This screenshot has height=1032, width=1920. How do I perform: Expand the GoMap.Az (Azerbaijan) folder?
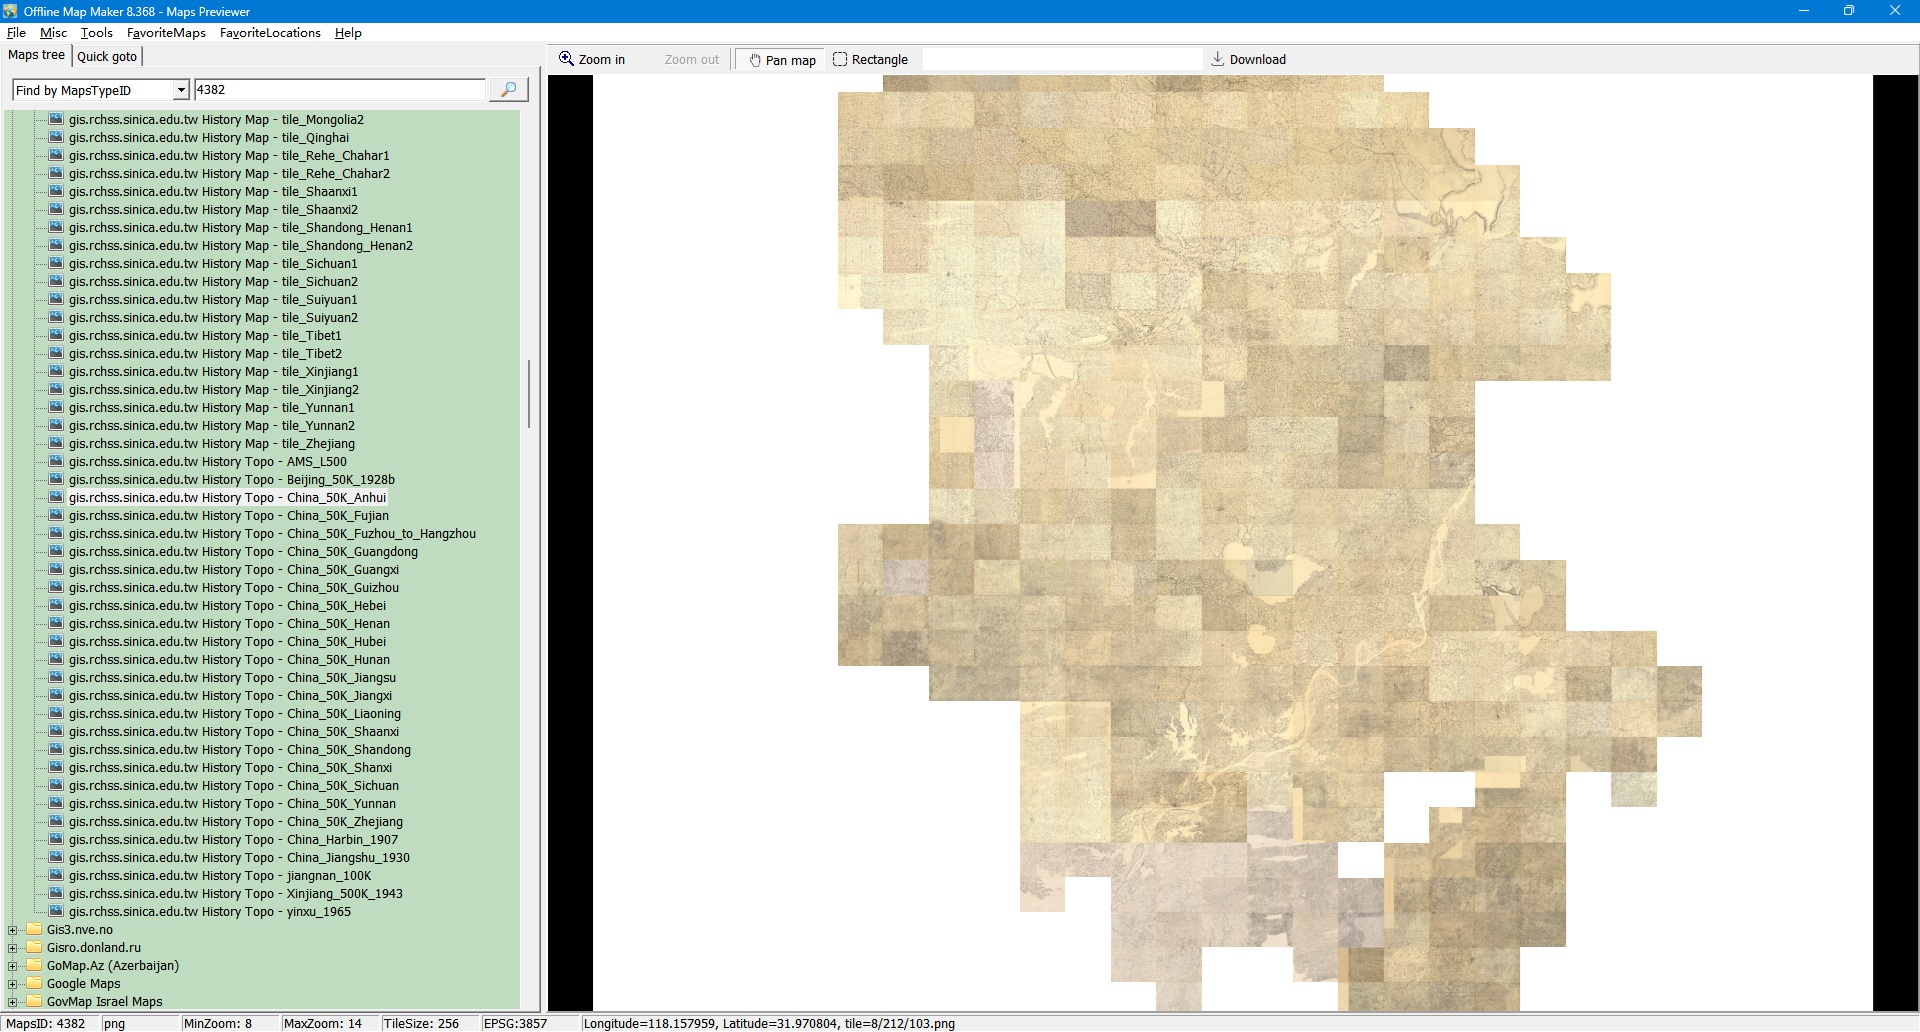[13, 966]
